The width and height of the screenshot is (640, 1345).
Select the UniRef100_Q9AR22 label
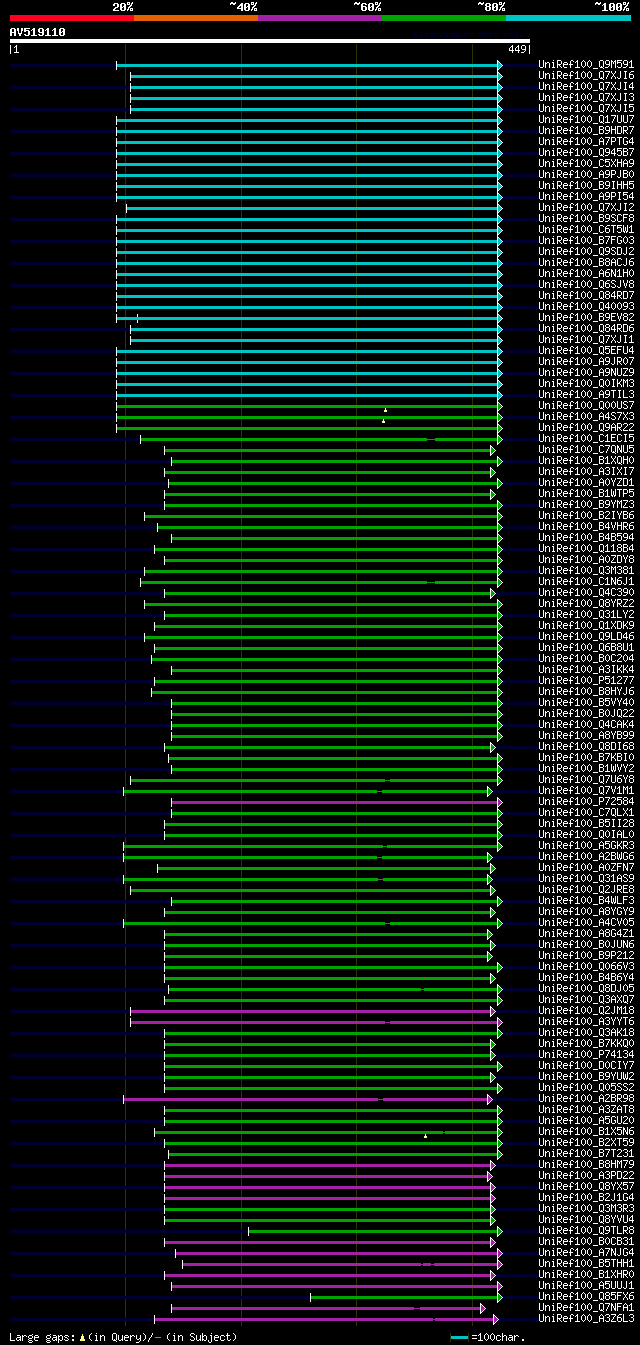coord(586,428)
